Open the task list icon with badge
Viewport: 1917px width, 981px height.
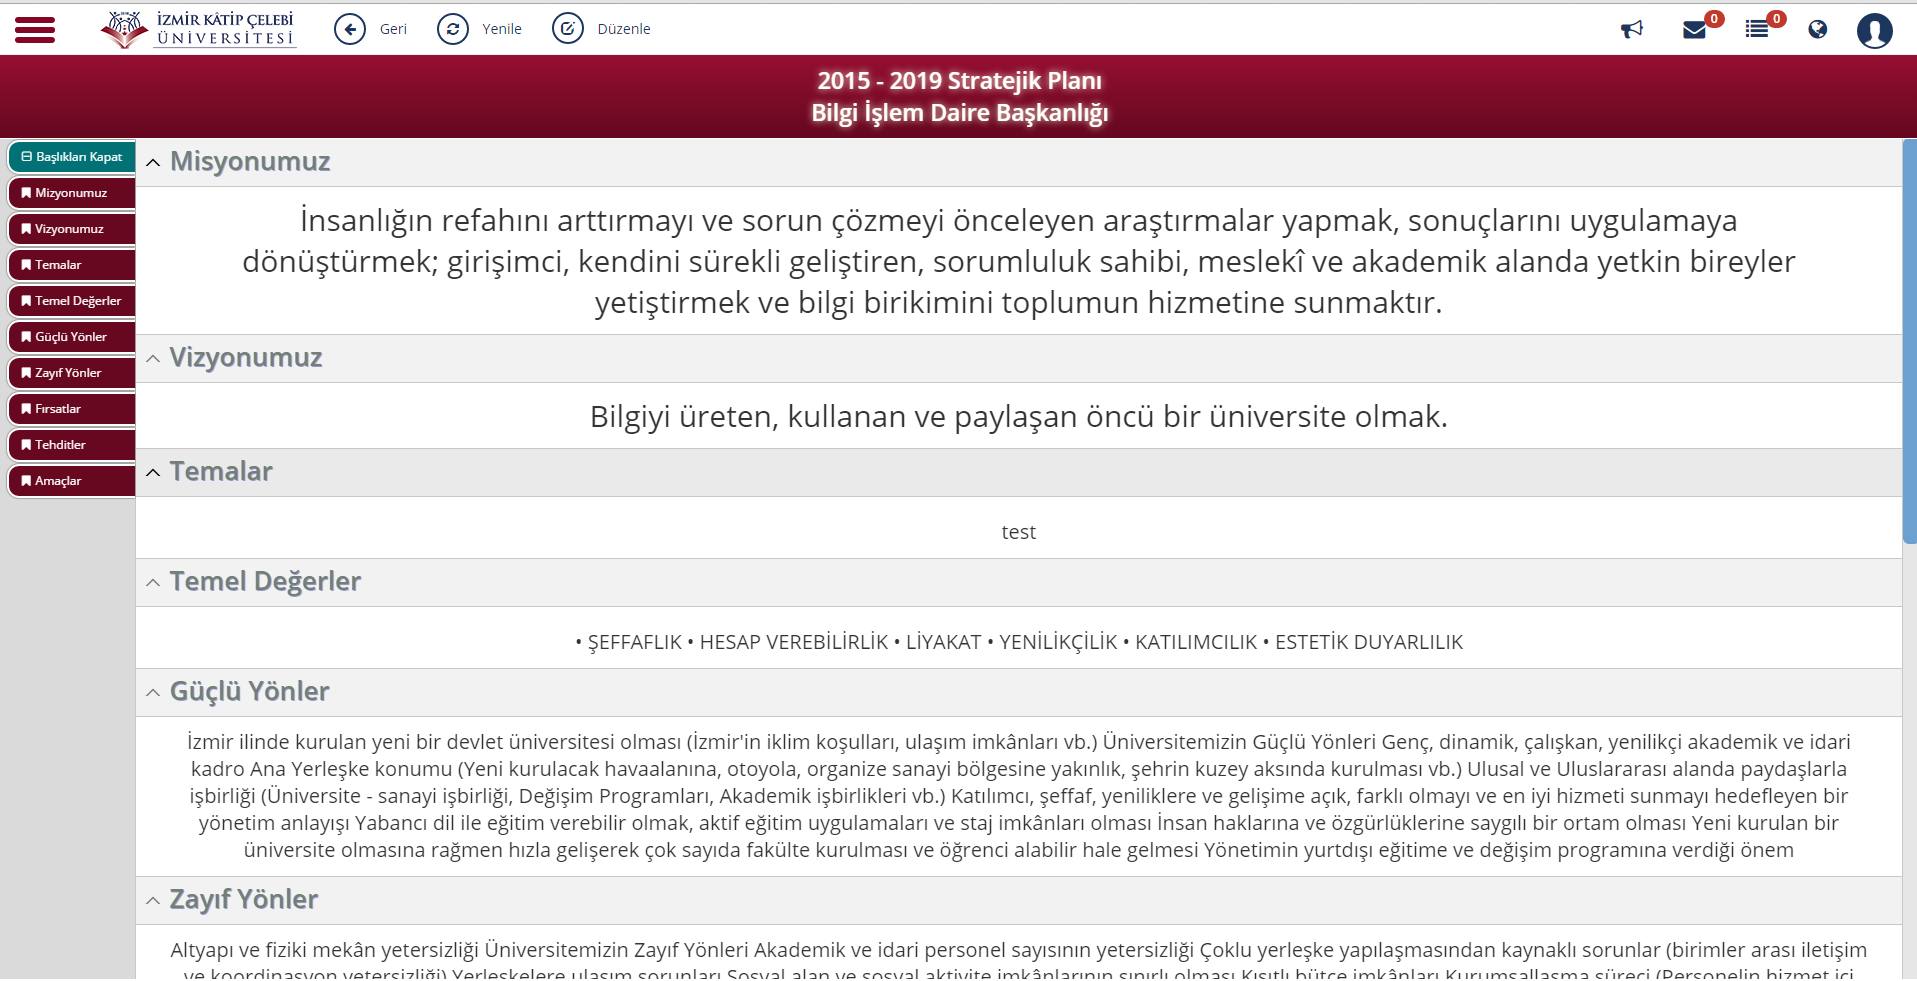(x=1757, y=30)
